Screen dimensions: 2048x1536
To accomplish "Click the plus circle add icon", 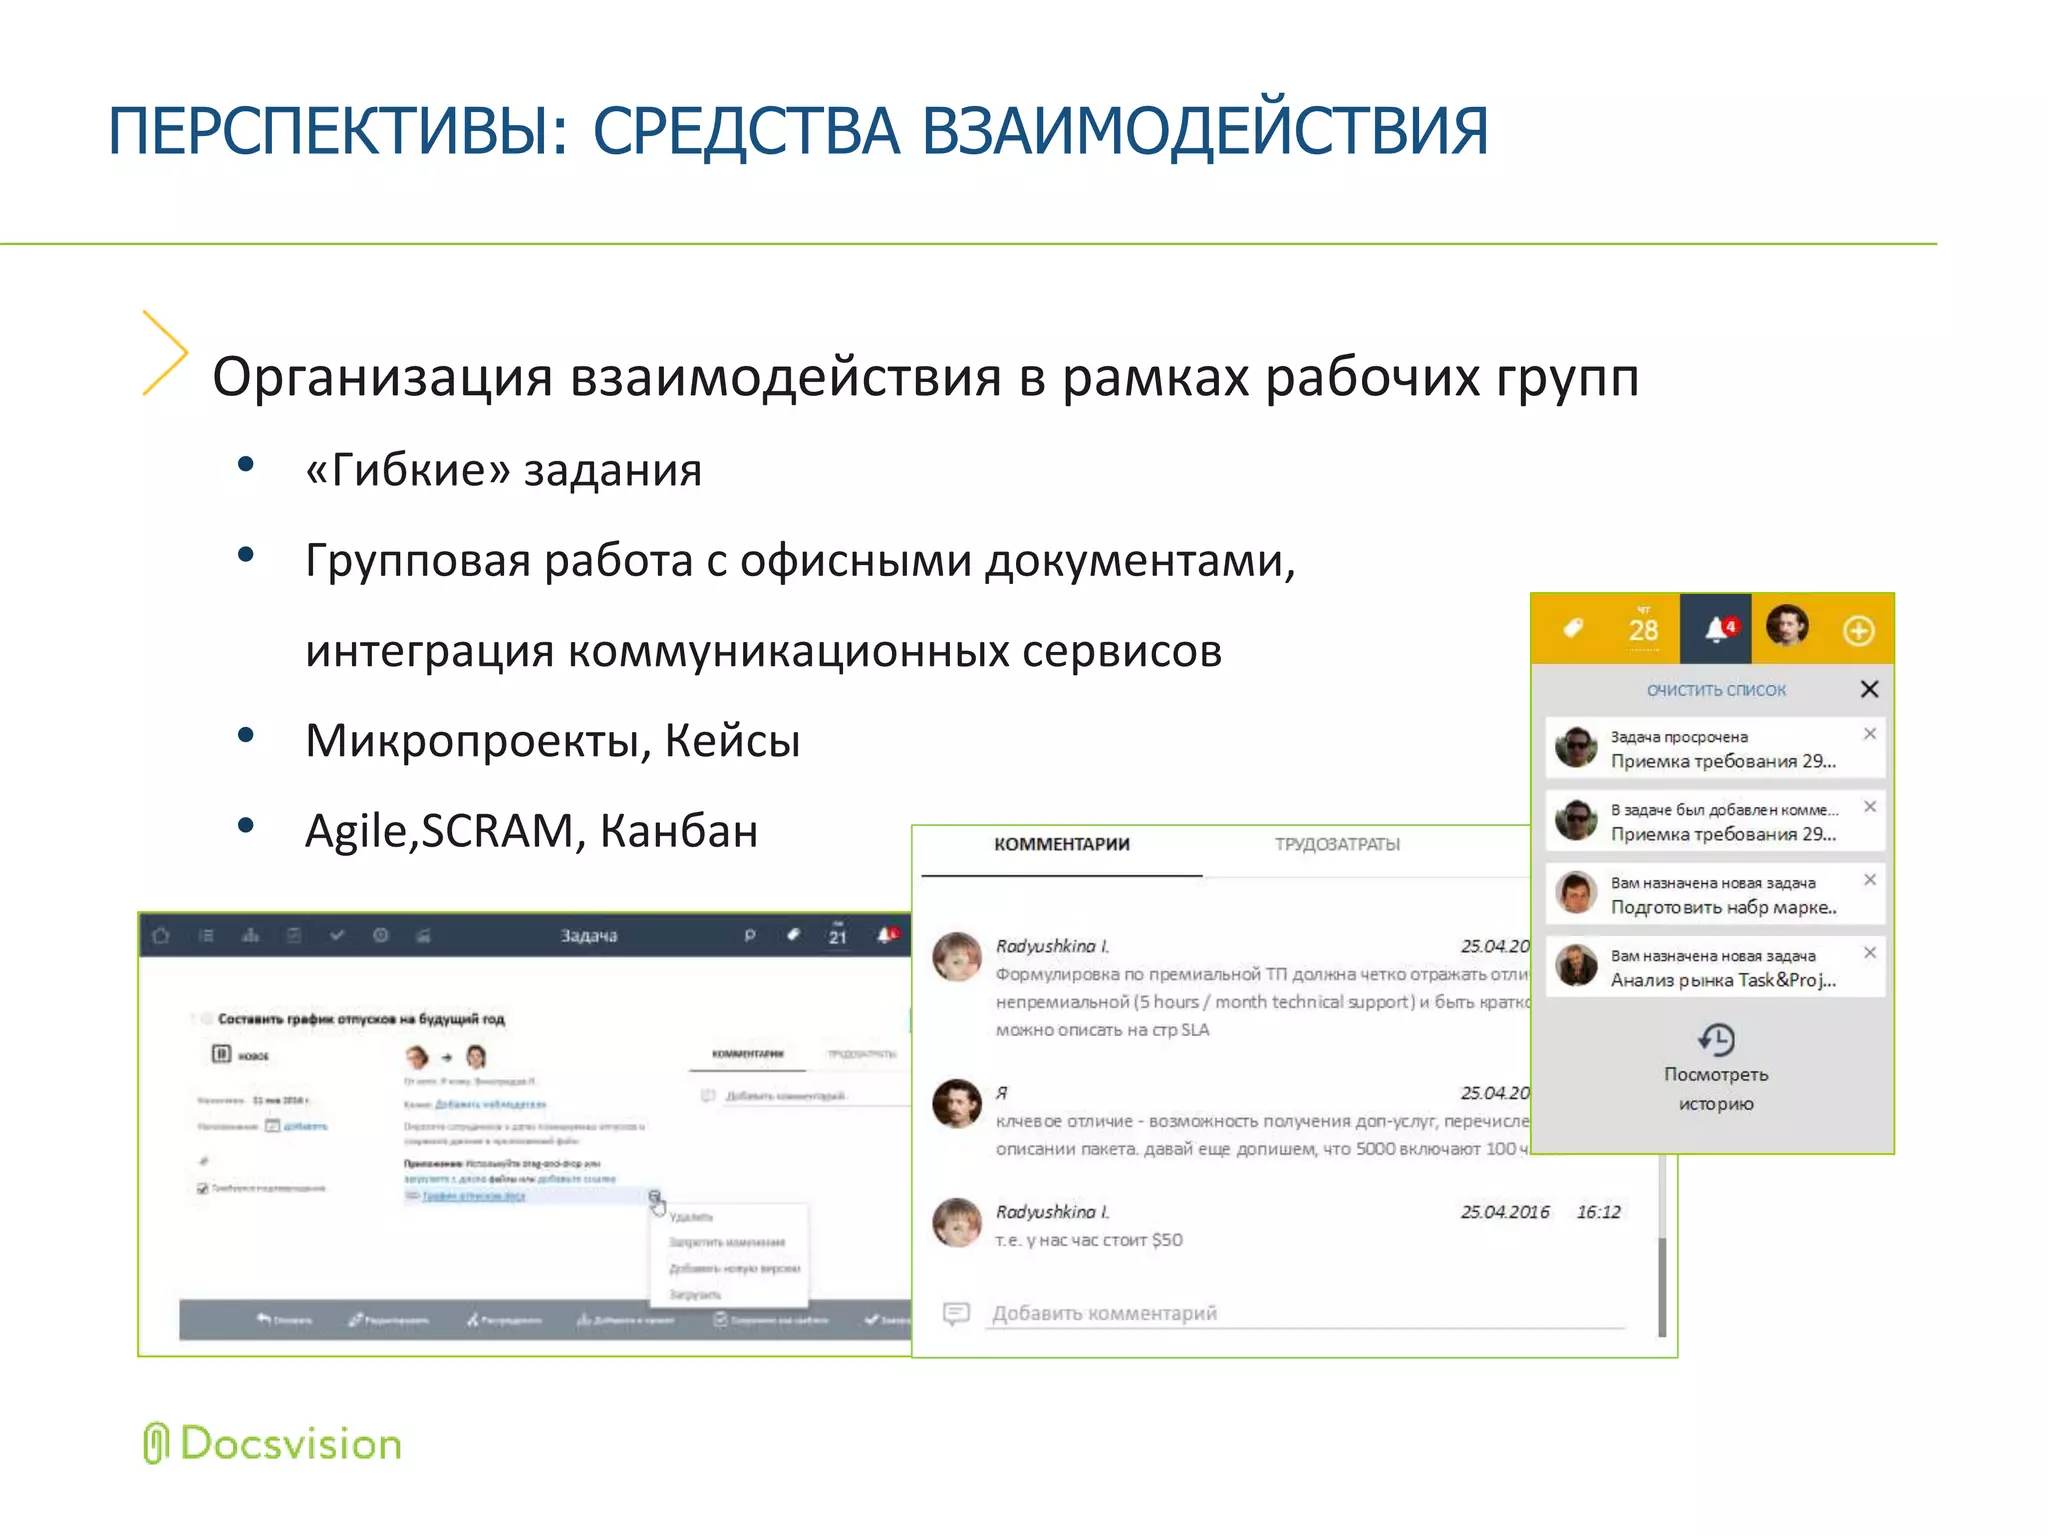I will coord(1858,630).
